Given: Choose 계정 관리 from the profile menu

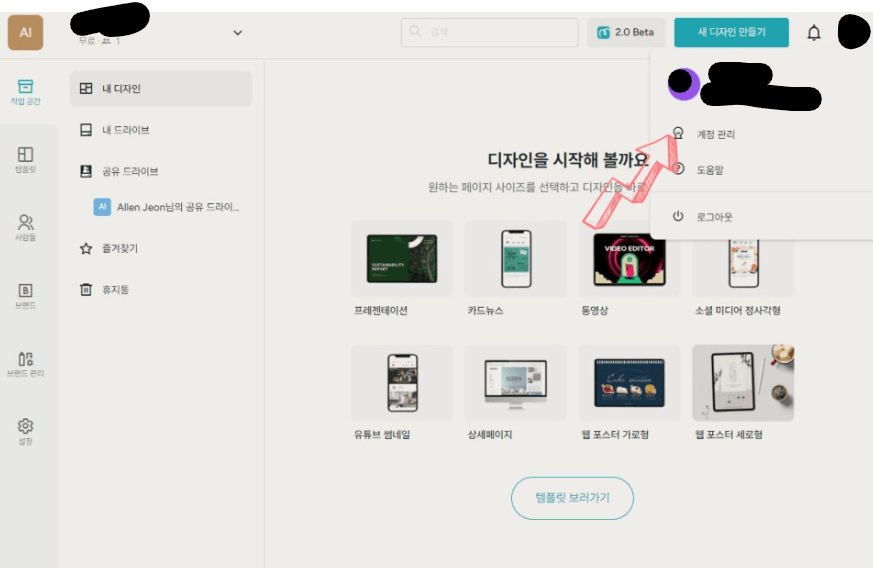Looking at the screenshot, I should (x=715, y=134).
